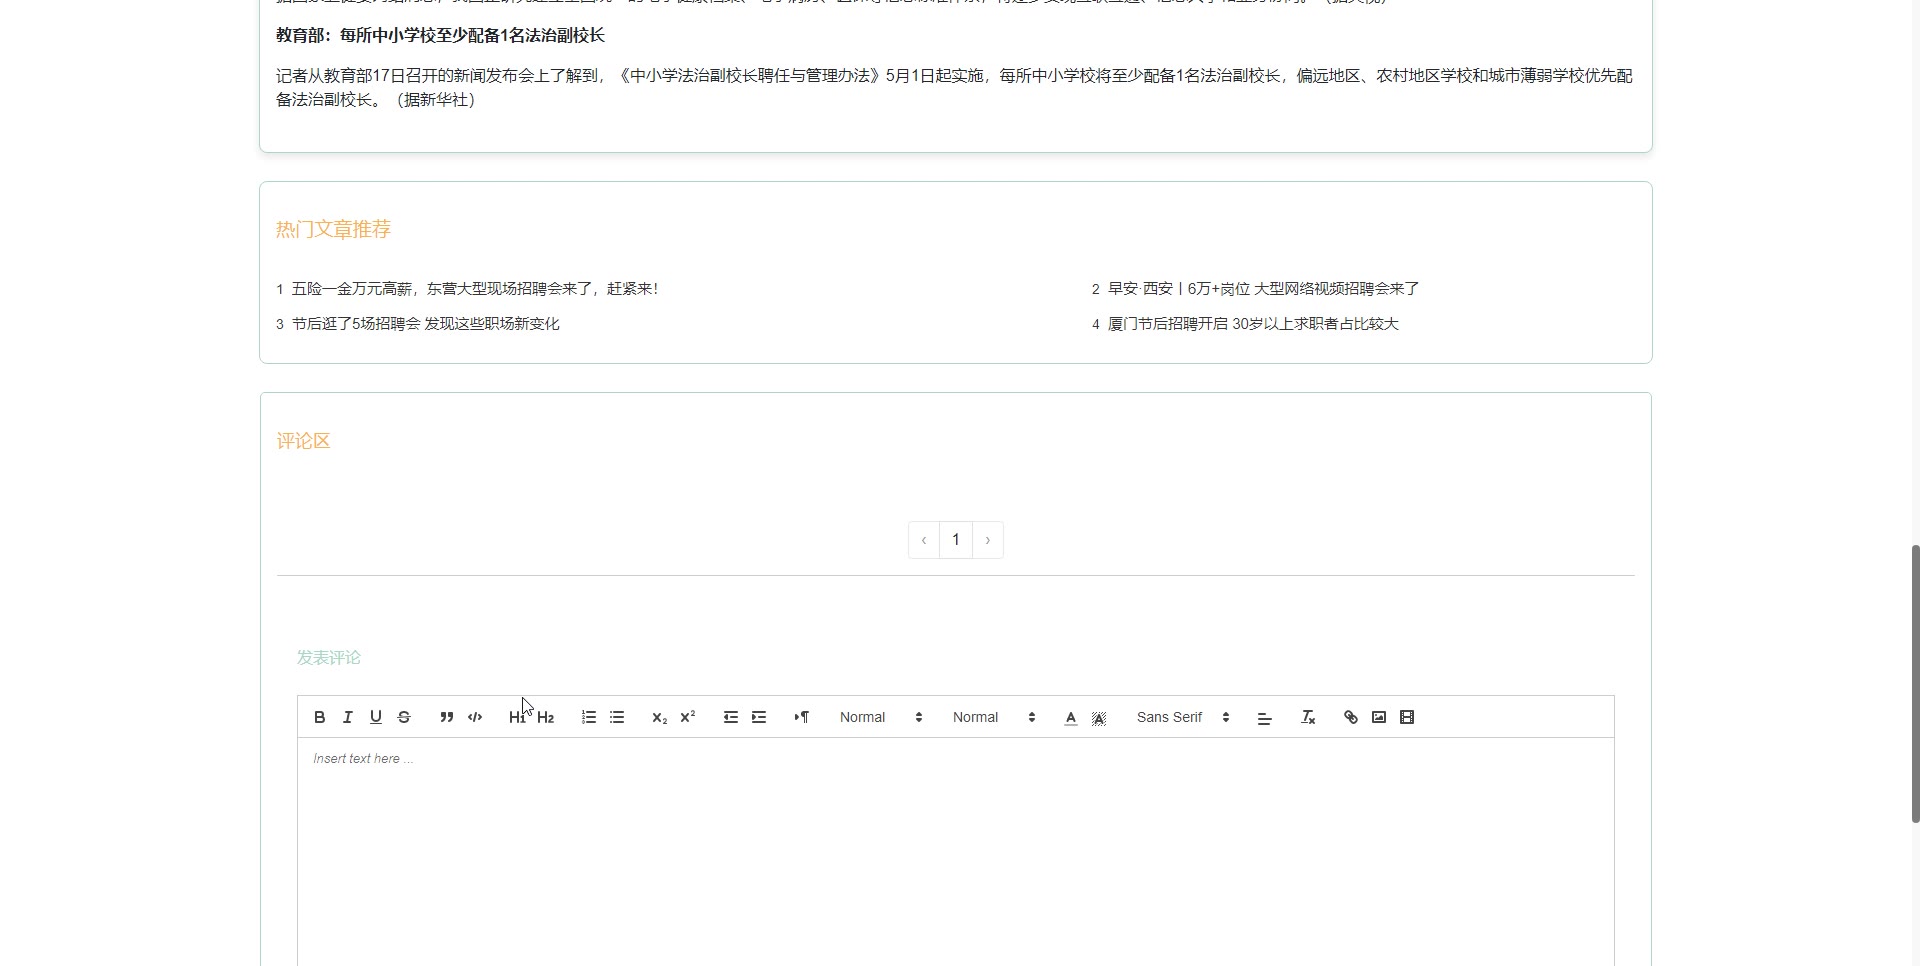Apply subscript formatting
Screen dimensions: 1920x966
pos(659,717)
